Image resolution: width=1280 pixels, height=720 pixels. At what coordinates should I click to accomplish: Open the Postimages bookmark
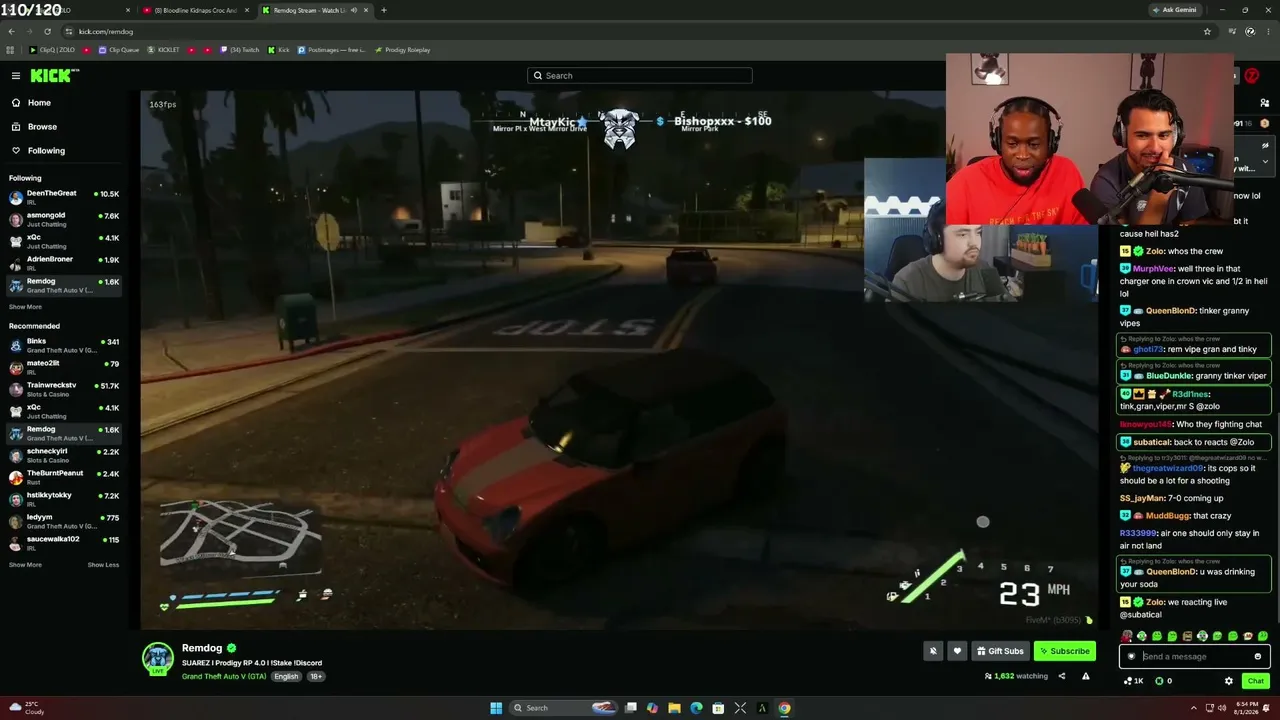click(332, 50)
